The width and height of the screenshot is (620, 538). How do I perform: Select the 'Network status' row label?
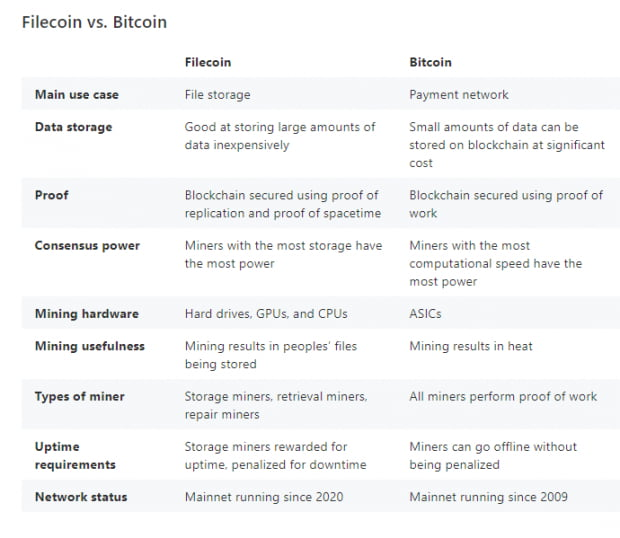click(x=83, y=497)
